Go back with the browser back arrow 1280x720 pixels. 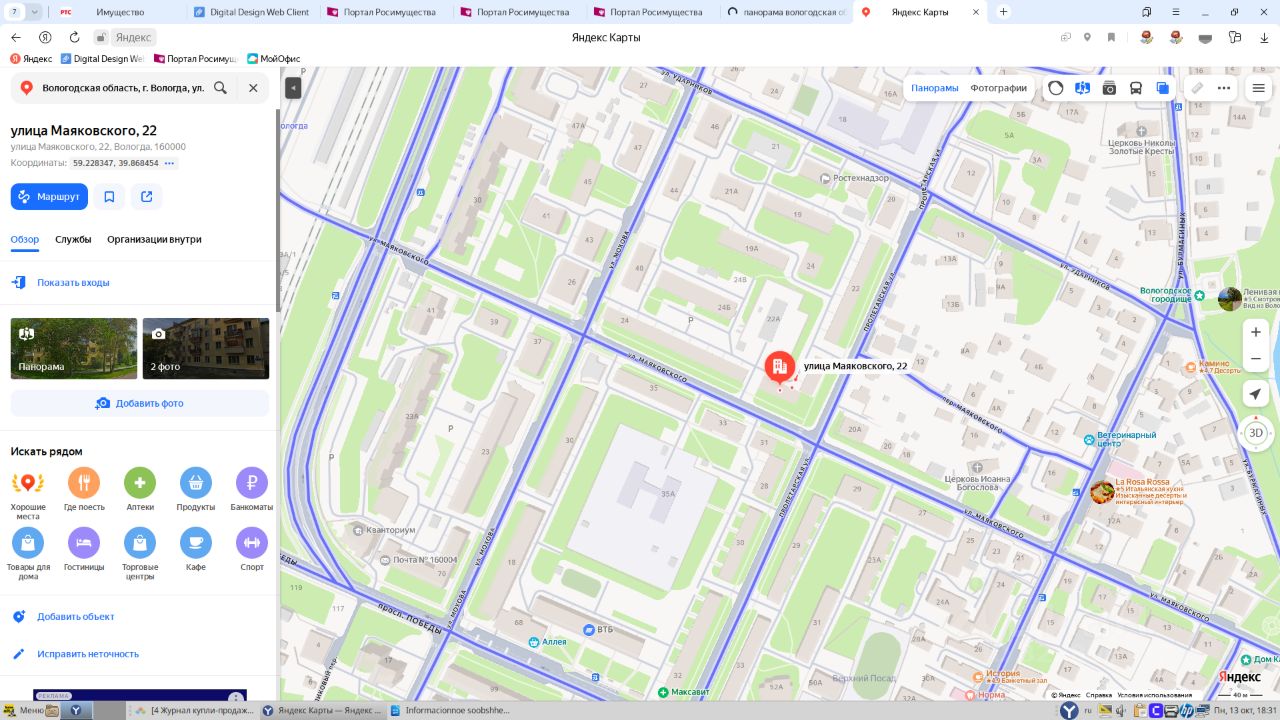[15, 37]
